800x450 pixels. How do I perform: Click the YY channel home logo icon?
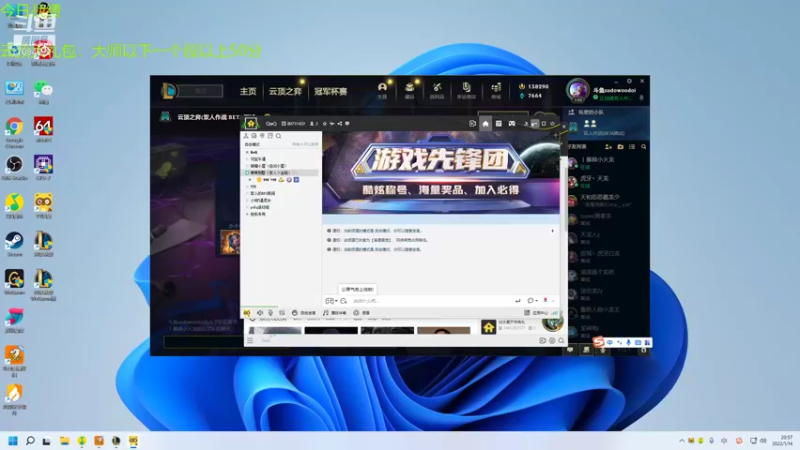251,123
